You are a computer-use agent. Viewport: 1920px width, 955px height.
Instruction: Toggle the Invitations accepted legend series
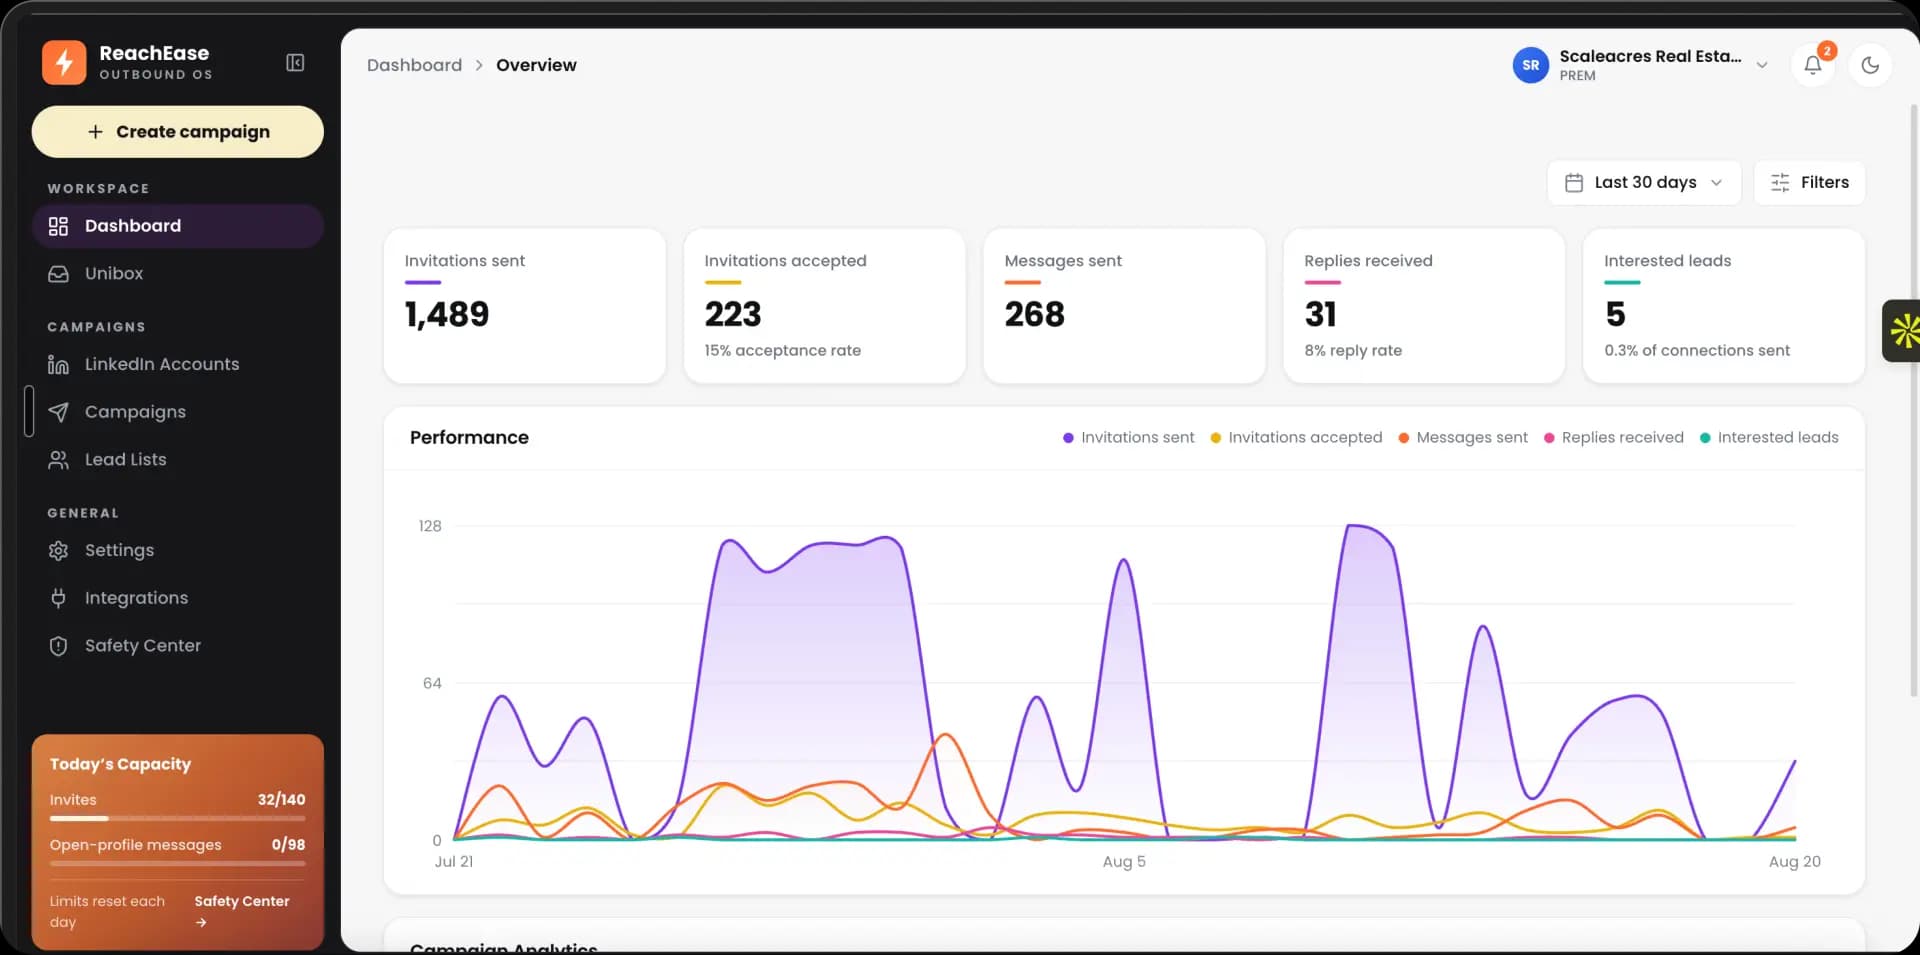(x=1296, y=438)
